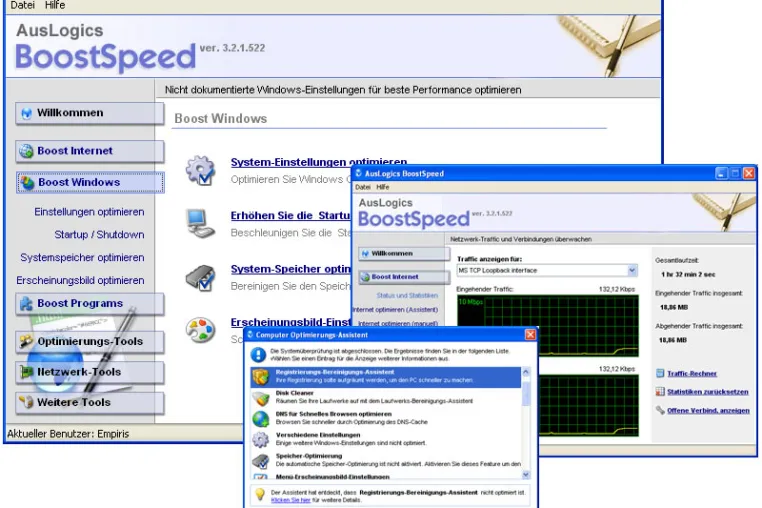Click the title bar icon of Computer Optimierungs-Assistent
Screen dimensions: 762x508
tap(250, 334)
